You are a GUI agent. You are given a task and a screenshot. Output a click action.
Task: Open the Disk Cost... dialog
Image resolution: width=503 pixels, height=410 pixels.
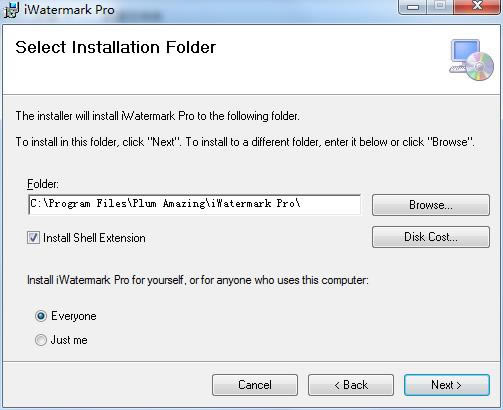tap(431, 237)
